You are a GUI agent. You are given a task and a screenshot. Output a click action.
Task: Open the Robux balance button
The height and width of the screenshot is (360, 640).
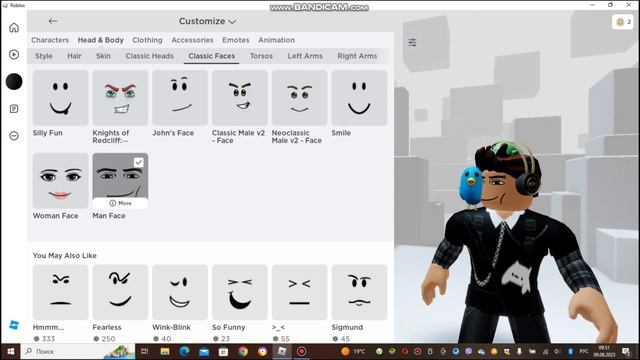coord(622,22)
